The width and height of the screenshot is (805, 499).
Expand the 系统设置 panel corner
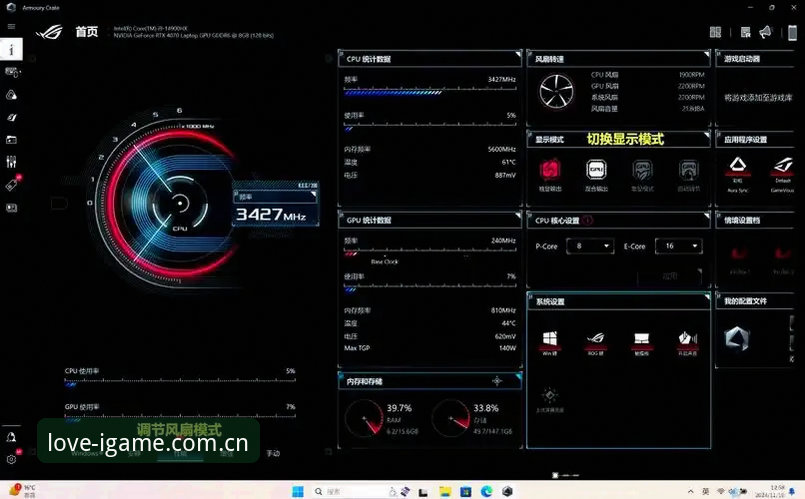(707, 296)
